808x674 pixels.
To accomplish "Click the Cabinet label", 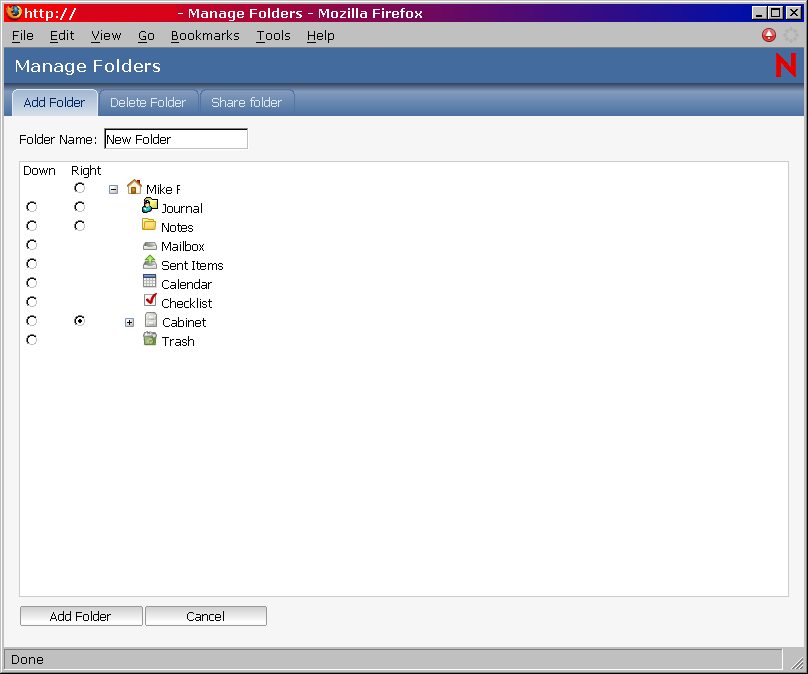I will (x=184, y=323).
